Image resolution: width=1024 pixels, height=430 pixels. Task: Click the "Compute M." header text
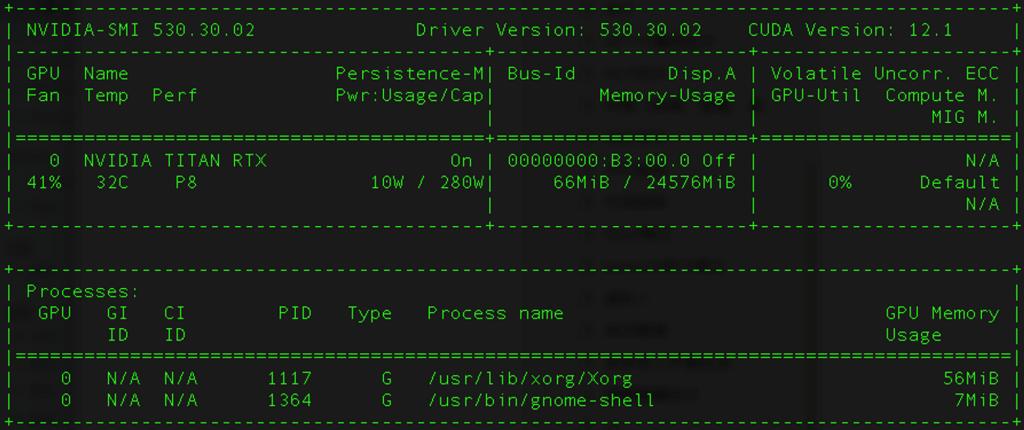pyautogui.click(x=942, y=95)
